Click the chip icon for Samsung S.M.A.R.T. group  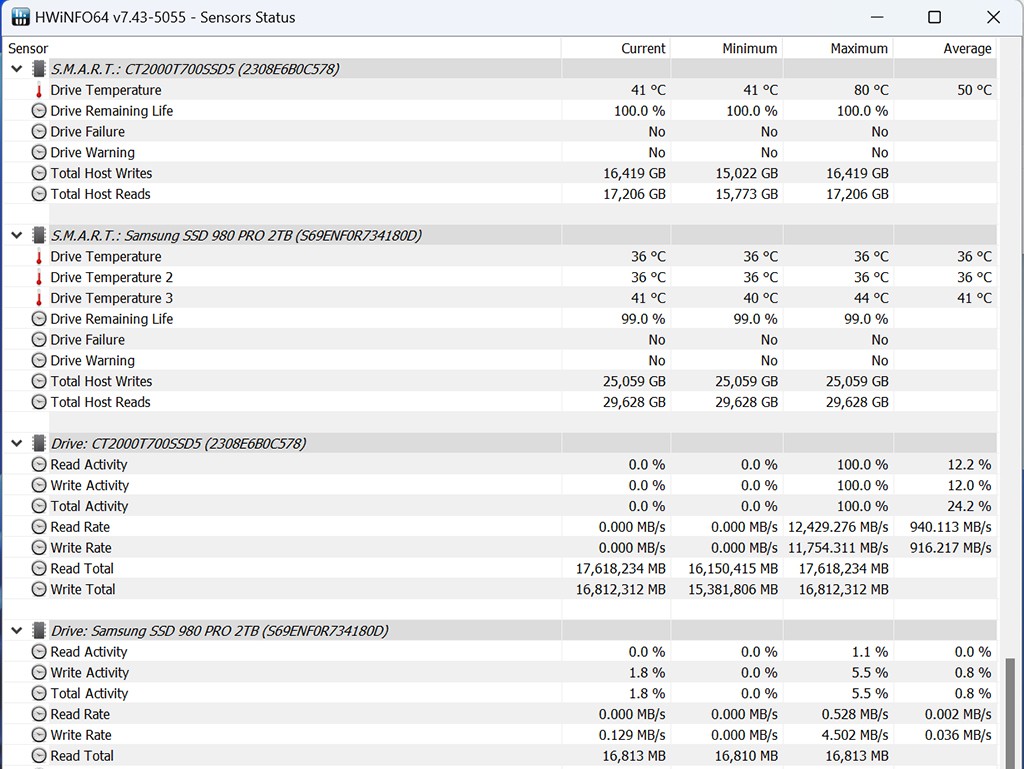point(39,235)
